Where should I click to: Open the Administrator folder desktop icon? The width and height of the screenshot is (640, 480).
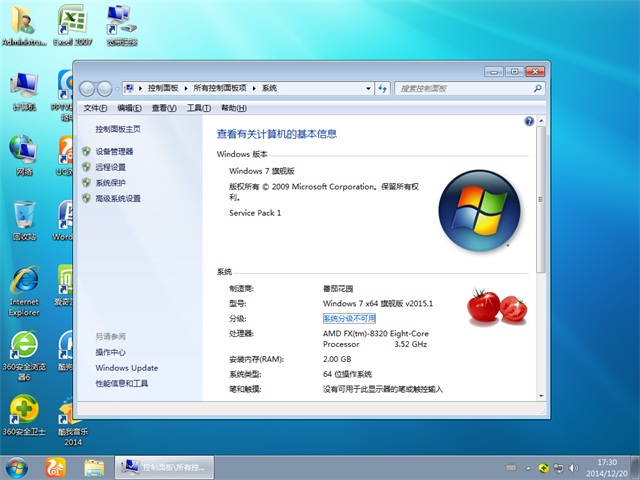24,25
